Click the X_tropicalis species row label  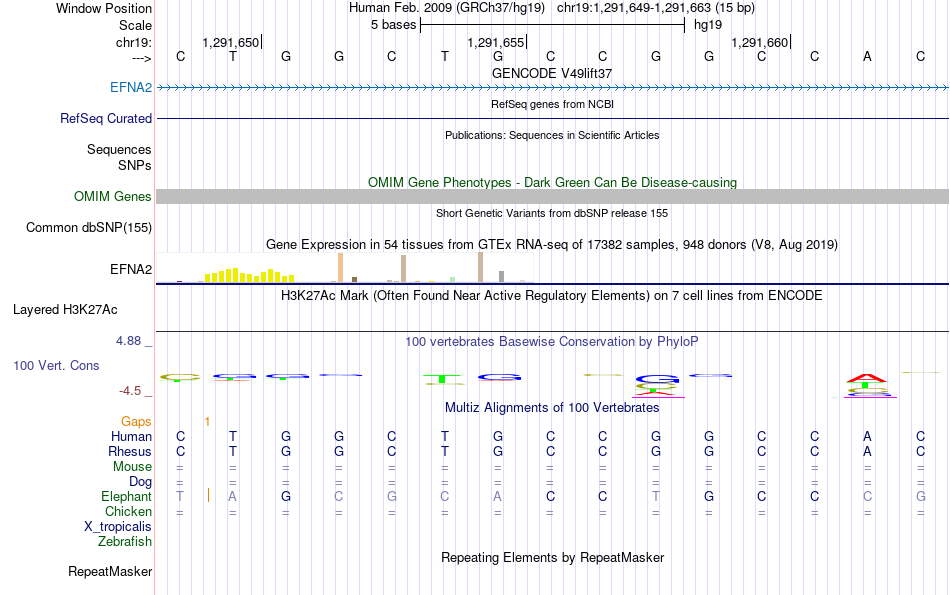(x=118, y=527)
